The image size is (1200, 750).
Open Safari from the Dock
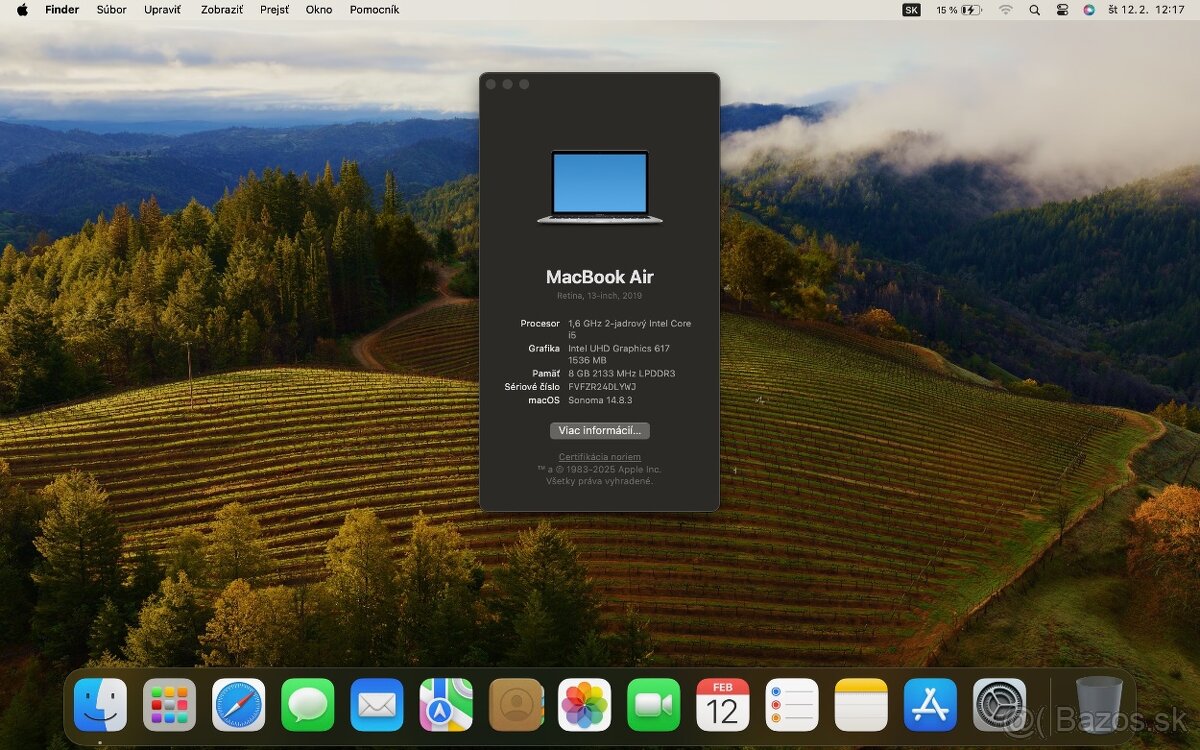click(239, 705)
